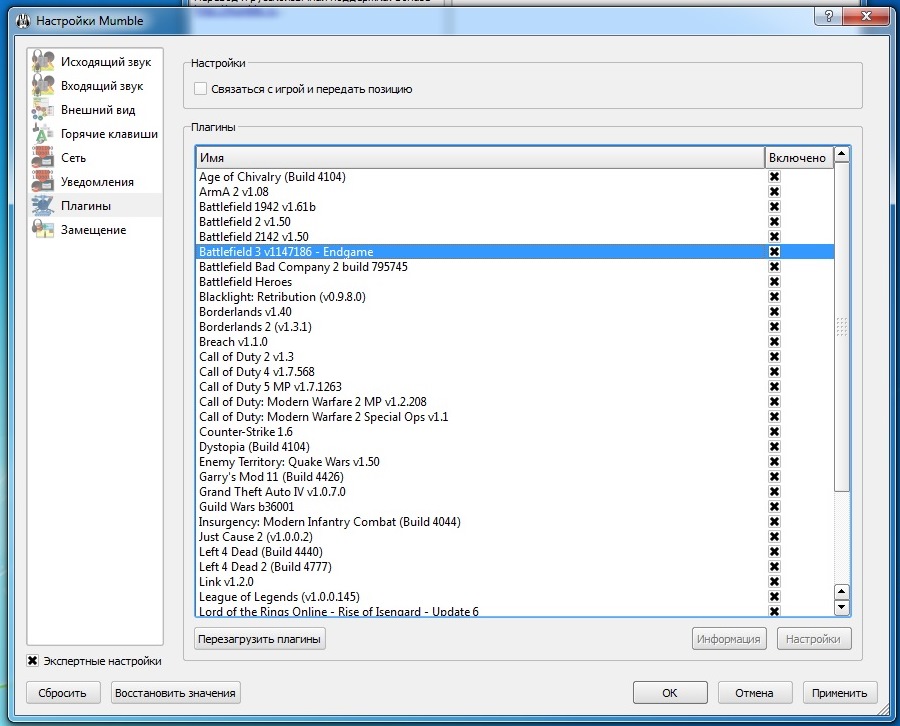Select the Уведомления sidebar icon
The image size is (900, 726).
[43, 182]
